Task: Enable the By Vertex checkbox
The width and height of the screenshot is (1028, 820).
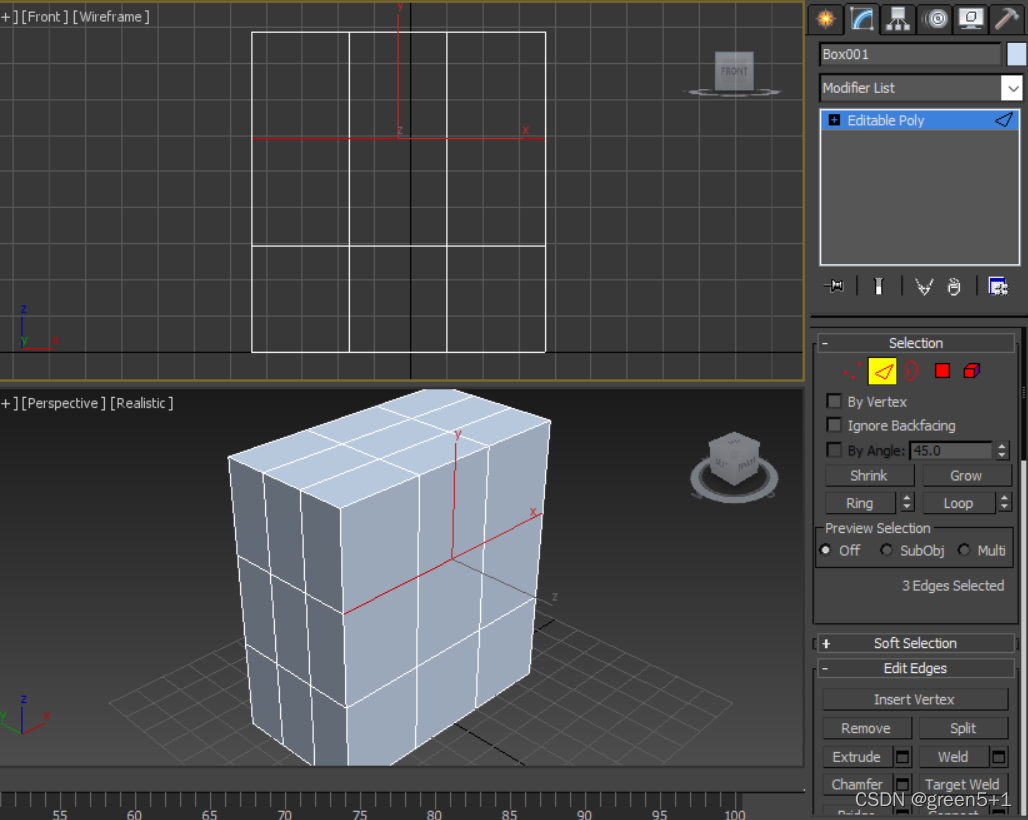Action: coord(834,401)
